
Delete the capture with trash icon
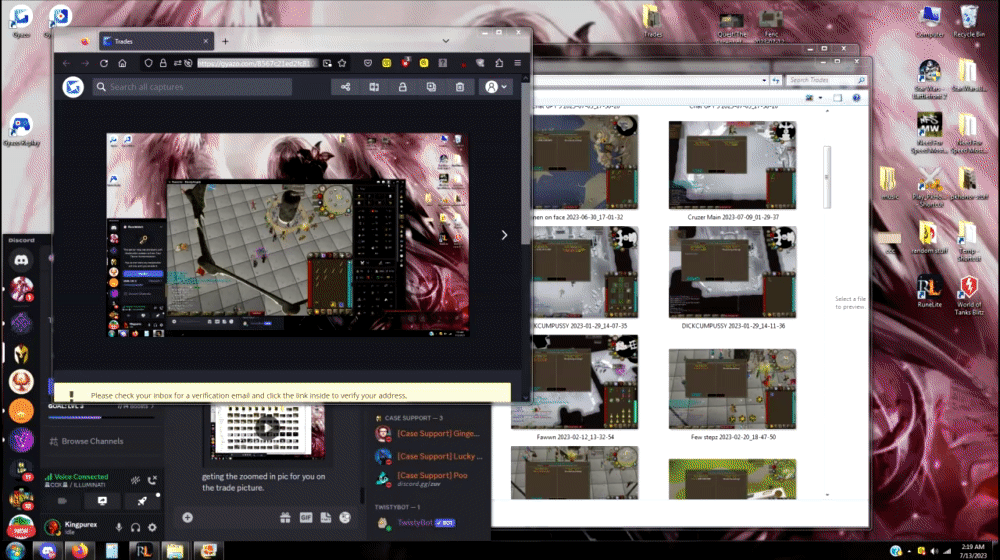[x=460, y=87]
